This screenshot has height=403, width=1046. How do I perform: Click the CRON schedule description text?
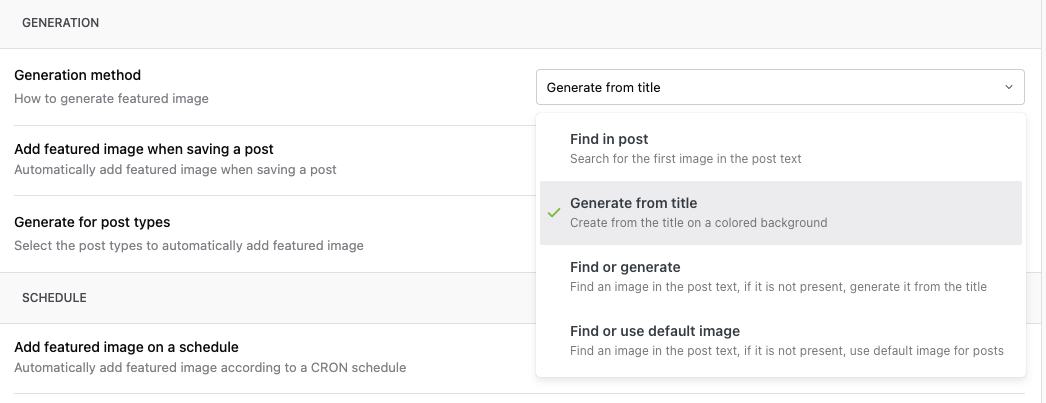click(210, 367)
